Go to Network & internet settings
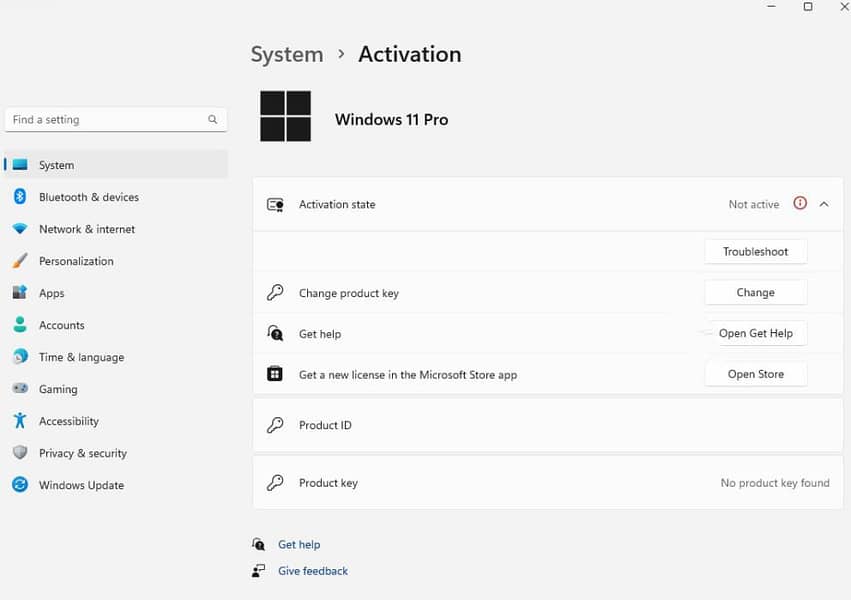This screenshot has height=600, width=851. [116, 229]
